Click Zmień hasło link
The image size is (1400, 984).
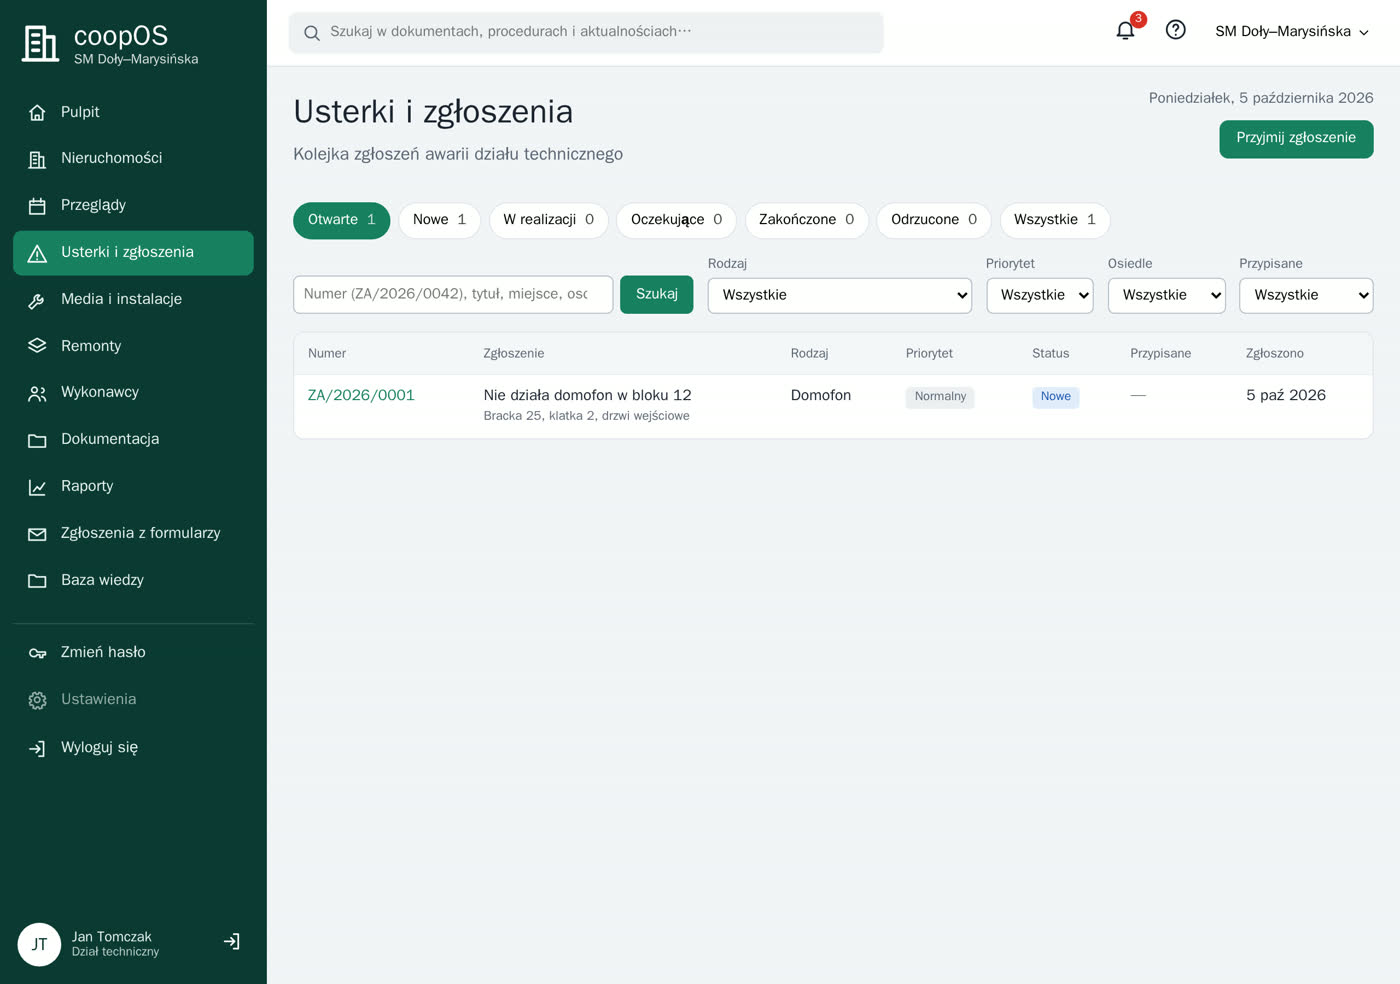click(x=133, y=652)
